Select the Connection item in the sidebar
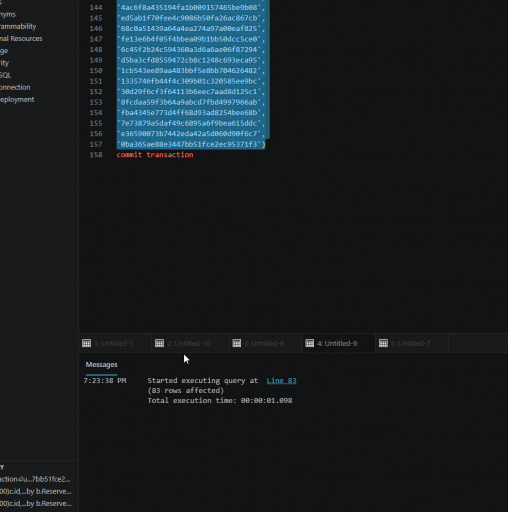Image resolution: width=508 pixels, height=512 pixels. [x=15, y=87]
